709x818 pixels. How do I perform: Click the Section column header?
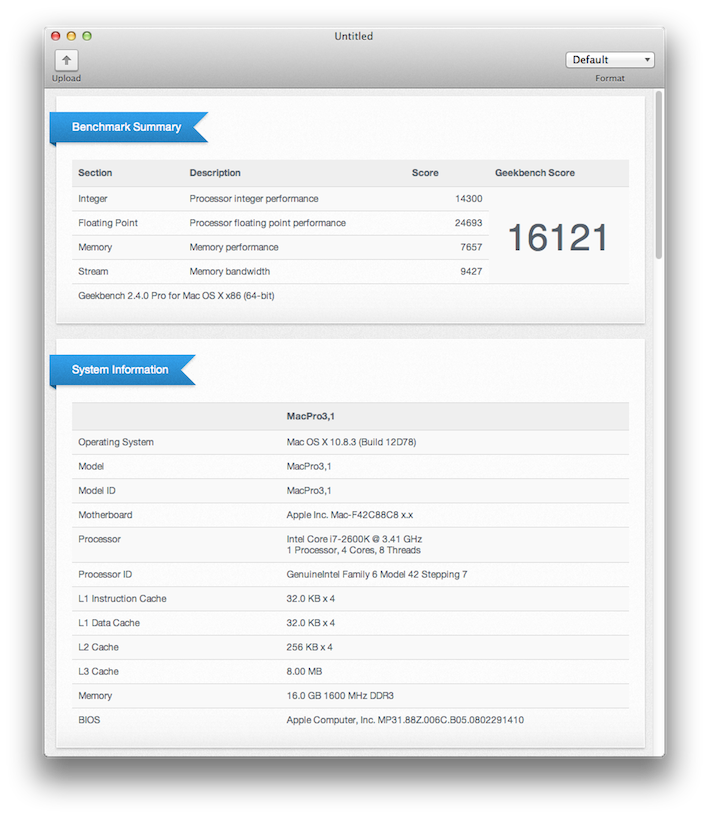(x=95, y=173)
